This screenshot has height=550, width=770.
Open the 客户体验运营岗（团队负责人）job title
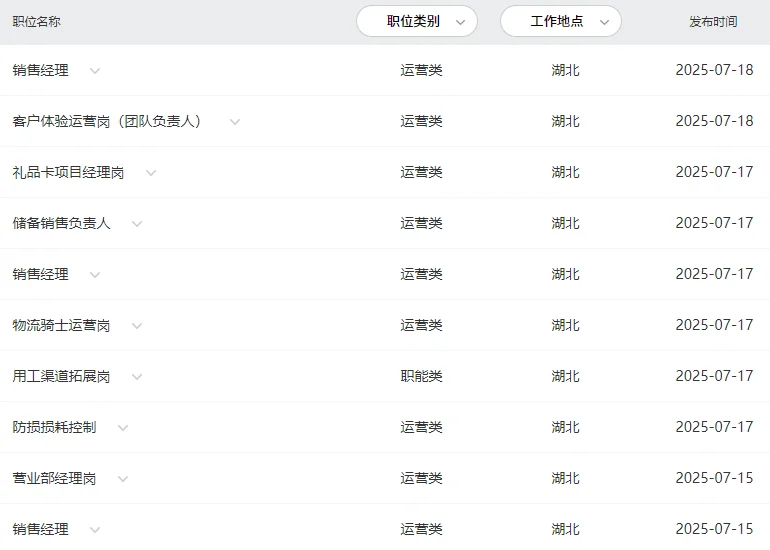pos(107,121)
